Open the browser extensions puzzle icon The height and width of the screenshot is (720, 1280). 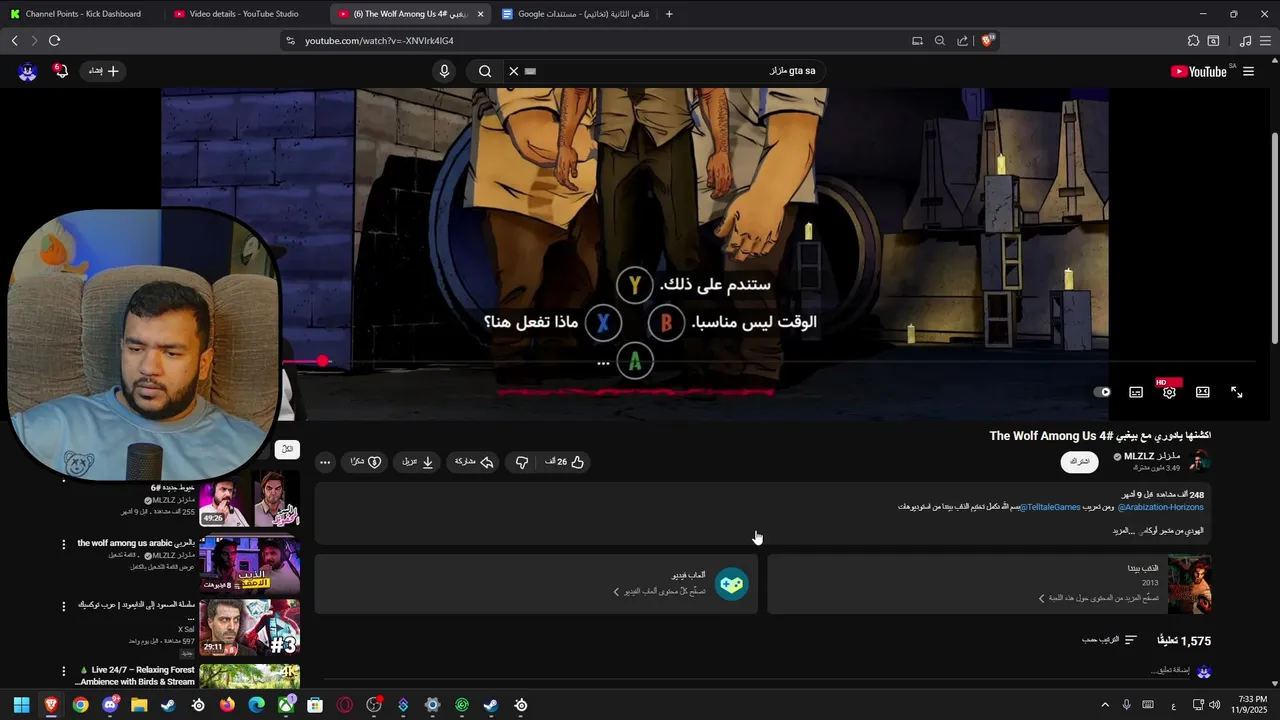[x=1193, y=41]
